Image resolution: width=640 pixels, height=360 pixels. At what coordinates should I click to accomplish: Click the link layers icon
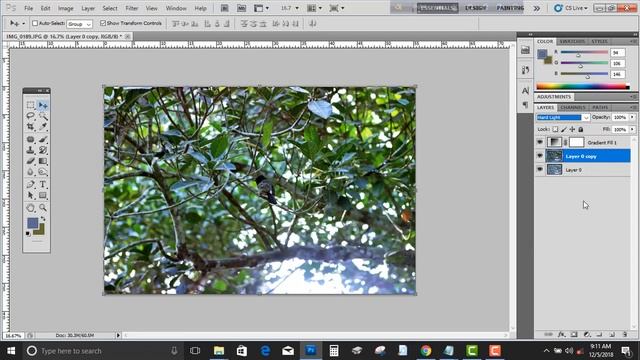click(x=548, y=334)
